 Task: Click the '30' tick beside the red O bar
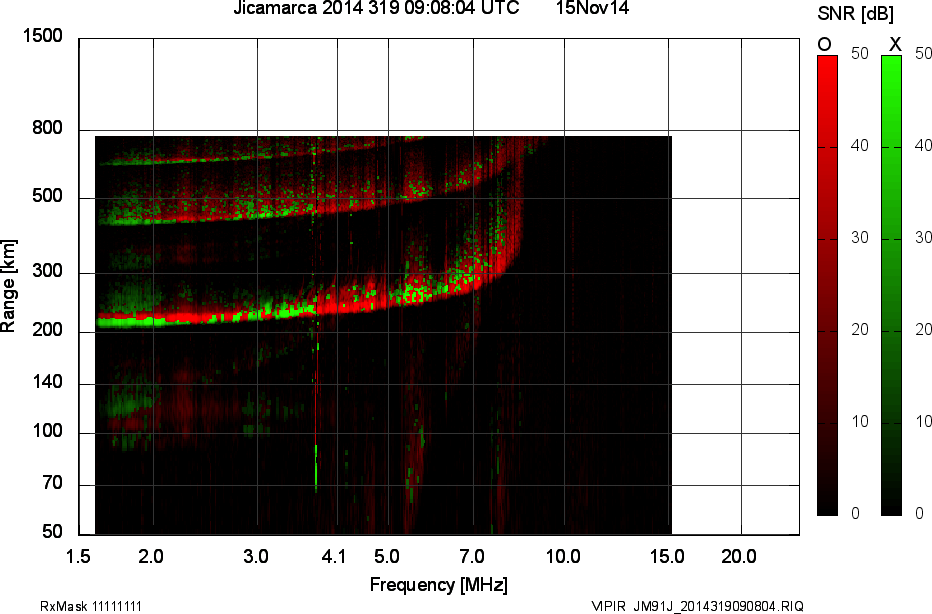click(859, 238)
